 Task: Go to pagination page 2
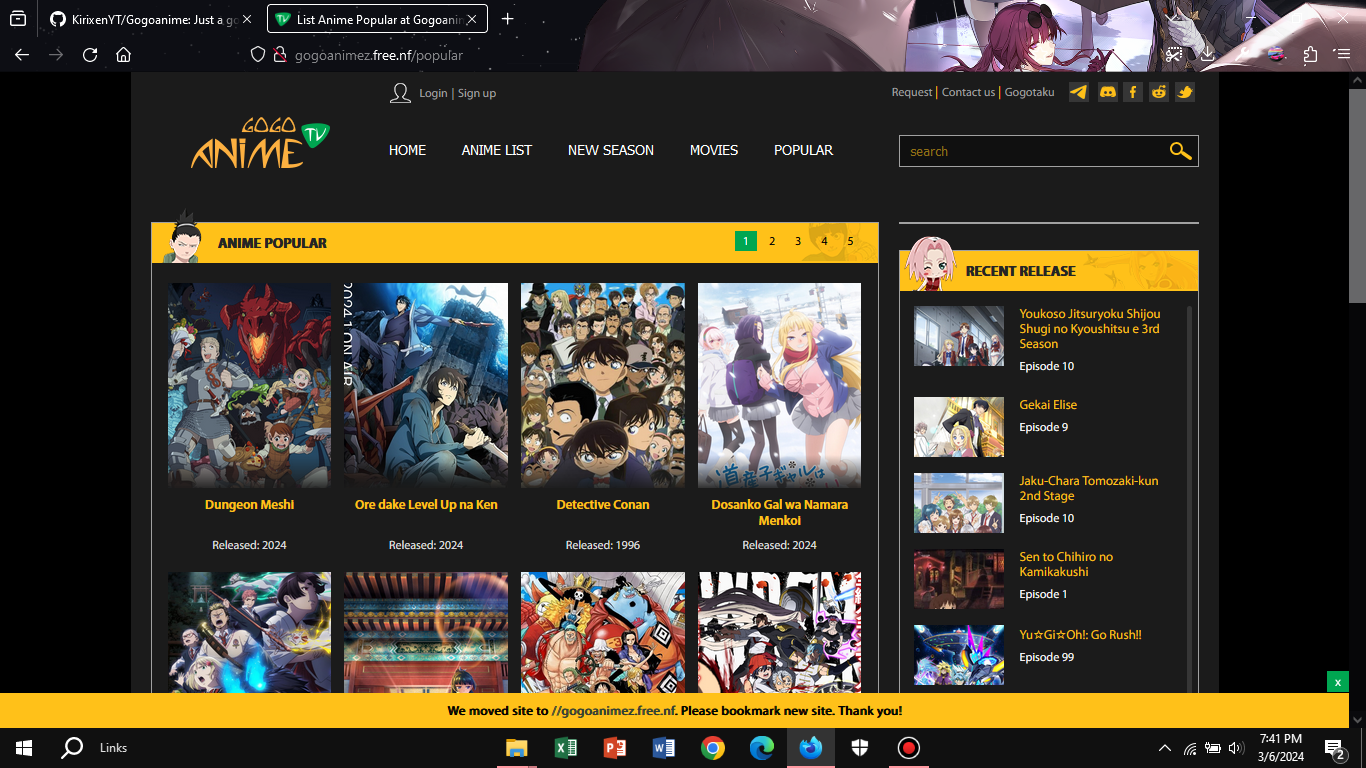click(772, 241)
